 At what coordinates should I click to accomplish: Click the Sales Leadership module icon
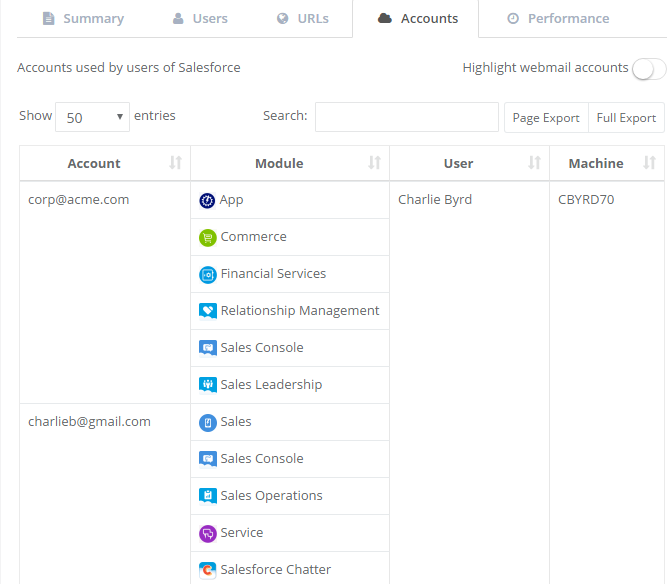(x=207, y=385)
